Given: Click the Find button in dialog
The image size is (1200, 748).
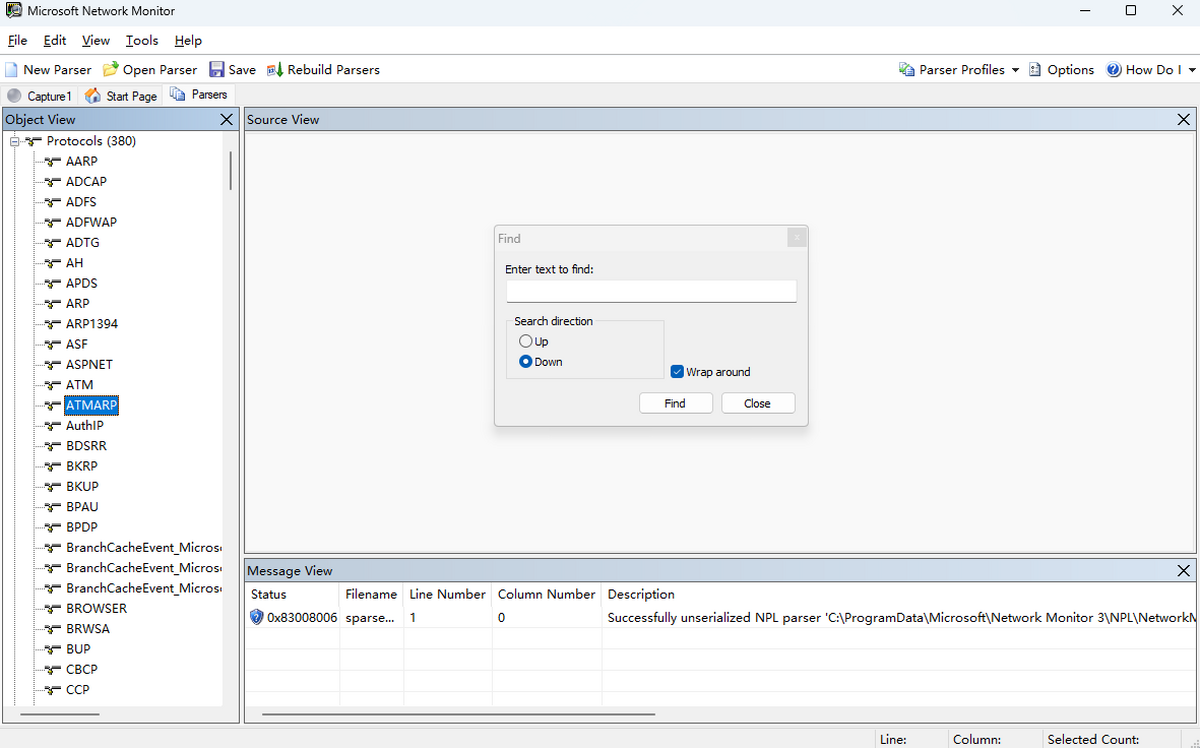Looking at the screenshot, I should point(675,403).
